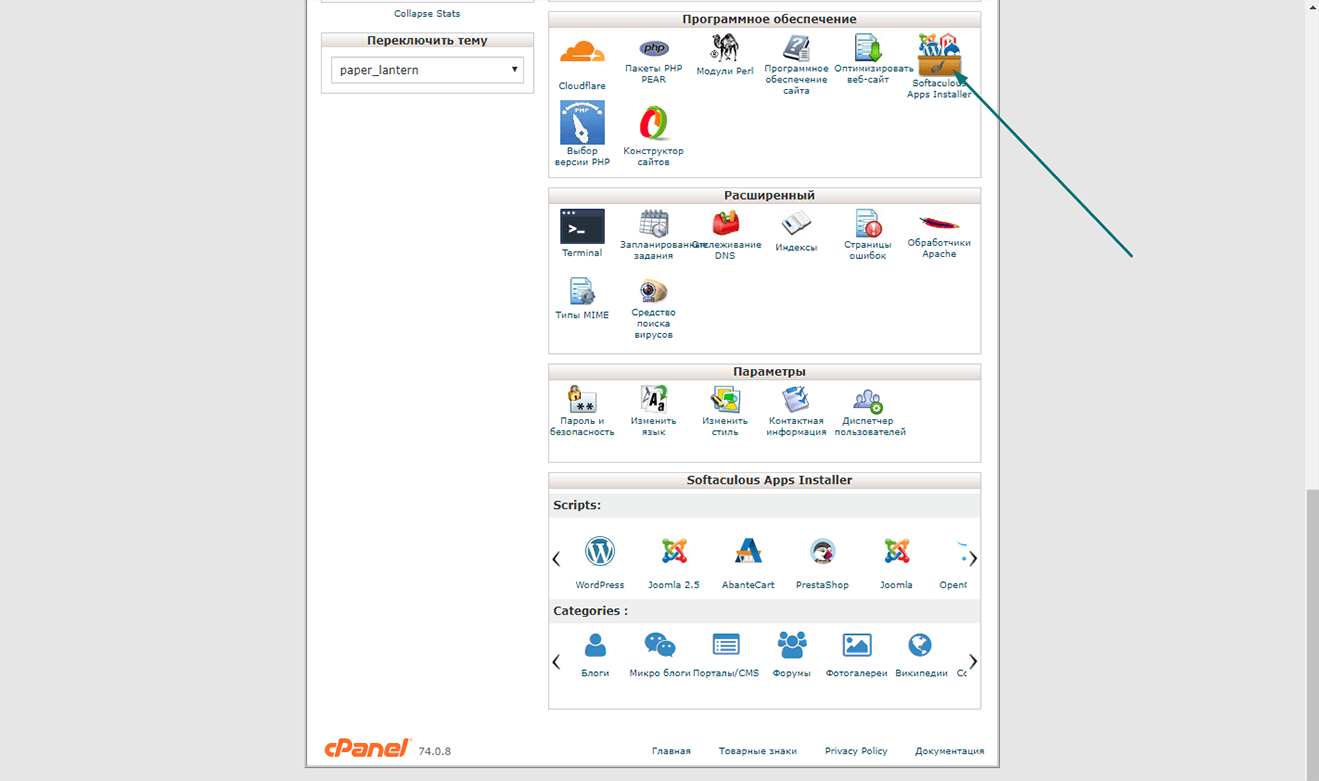Open the Cloudflare icon
This screenshot has height=781, width=1319.
click(582, 52)
